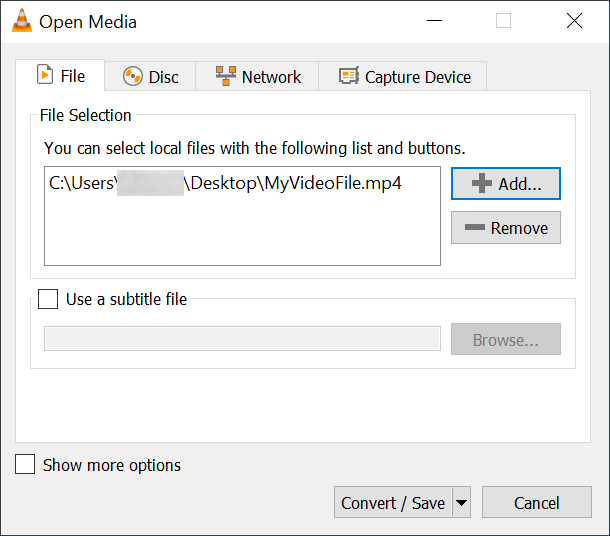Enable the Use a subtitle file checkbox

[48, 299]
